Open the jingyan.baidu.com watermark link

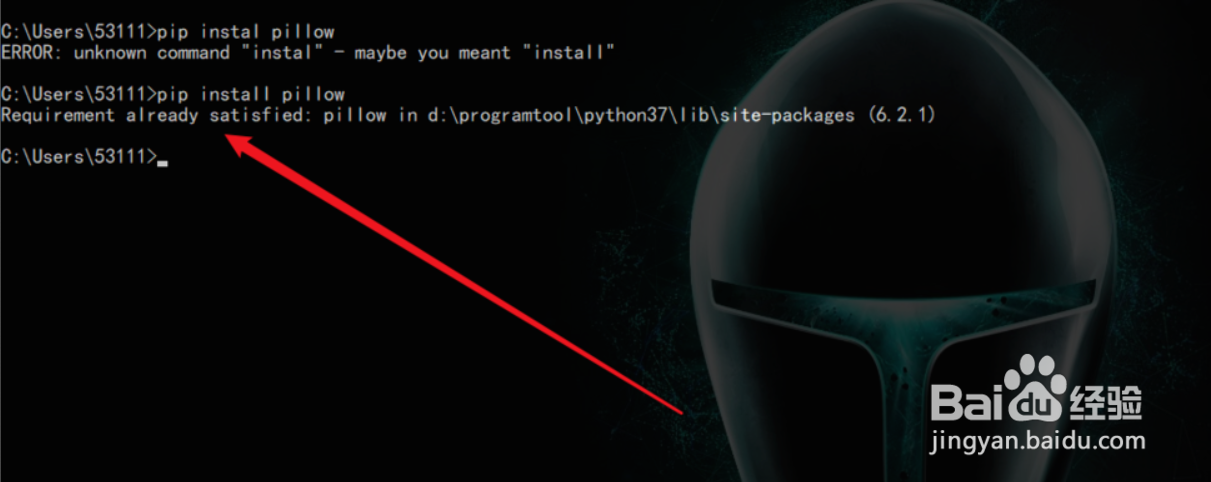[x=1036, y=439]
